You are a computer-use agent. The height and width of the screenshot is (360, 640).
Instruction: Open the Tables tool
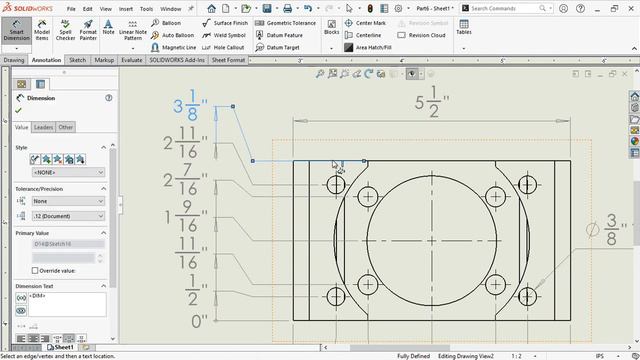coord(464,27)
